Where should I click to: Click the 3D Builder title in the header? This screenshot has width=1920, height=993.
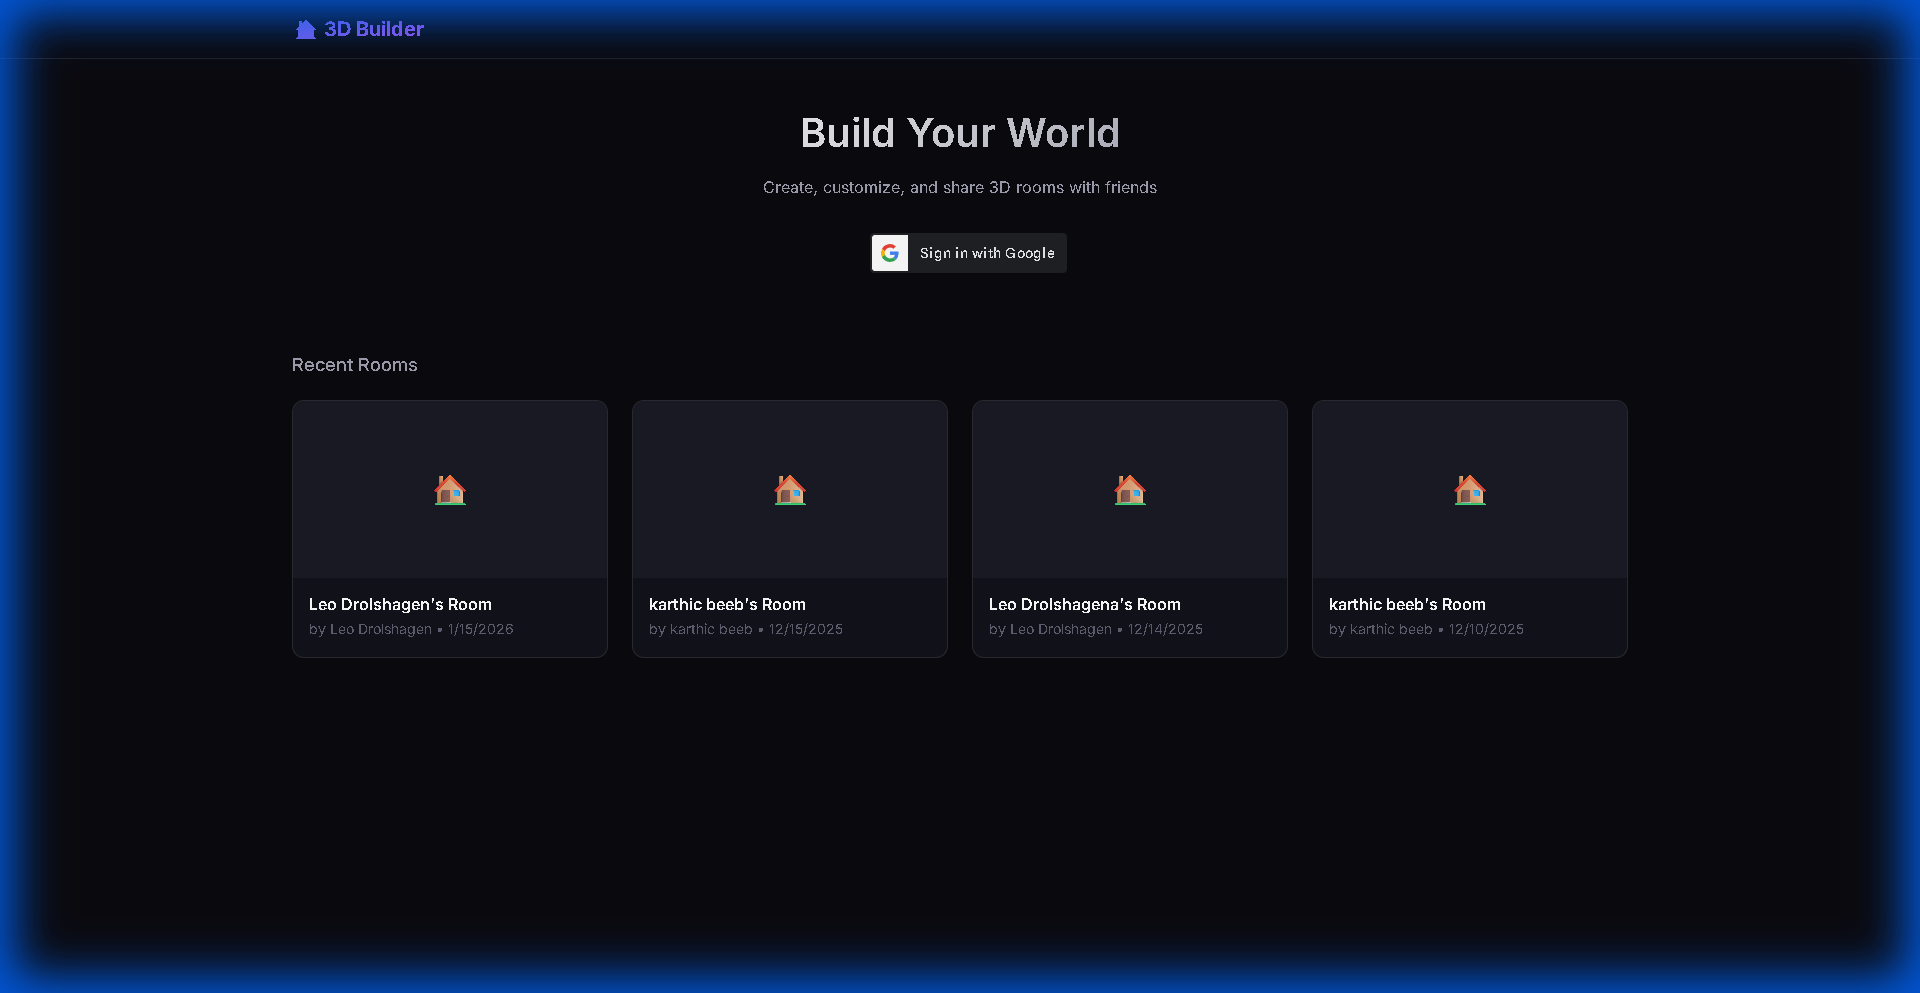pyautogui.click(x=372, y=29)
